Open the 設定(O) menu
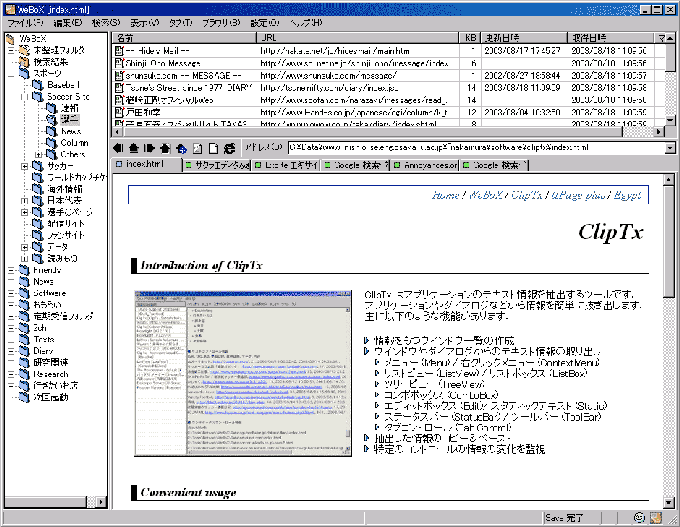The image size is (680, 527). (x=265, y=23)
